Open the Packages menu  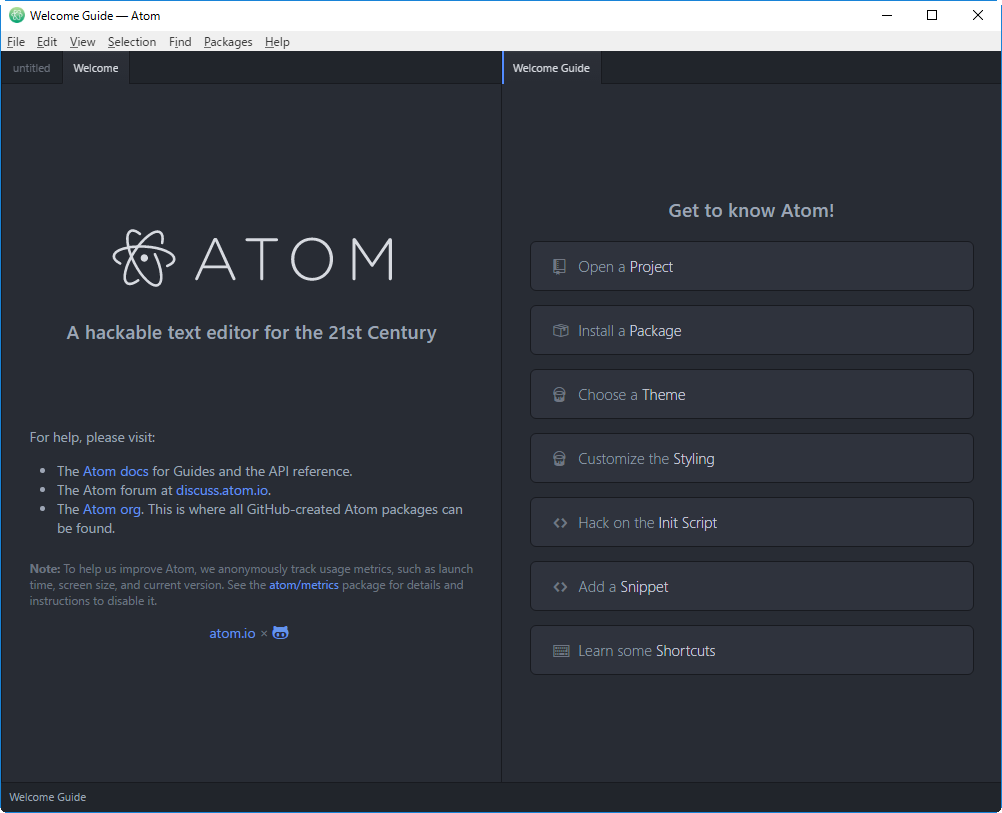pos(228,42)
